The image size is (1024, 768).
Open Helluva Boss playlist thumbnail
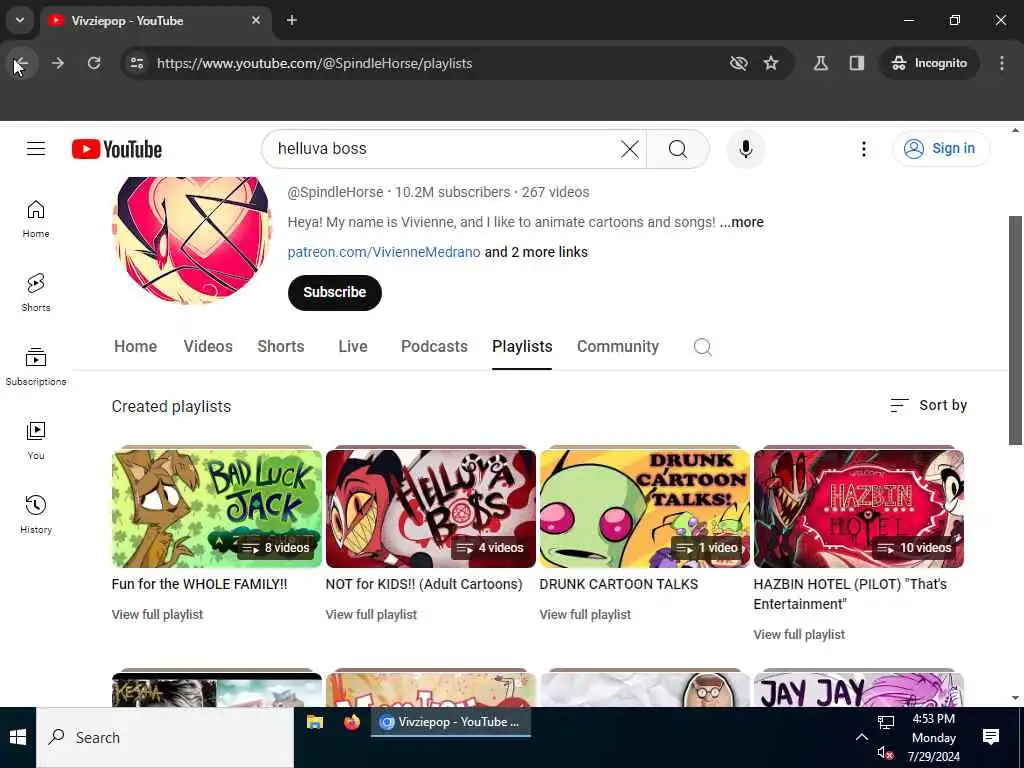pyautogui.click(x=431, y=508)
